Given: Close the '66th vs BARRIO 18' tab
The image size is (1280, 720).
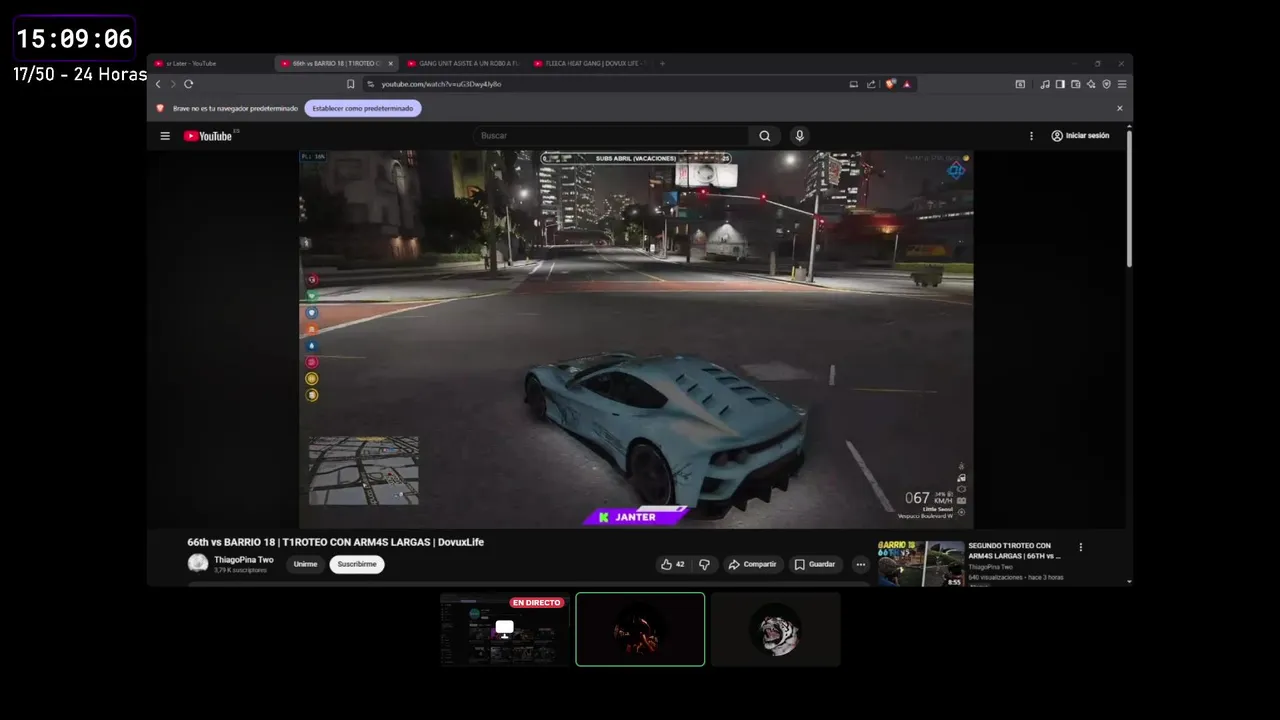Looking at the screenshot, I should pyautogui.click(x=391, y=63).
